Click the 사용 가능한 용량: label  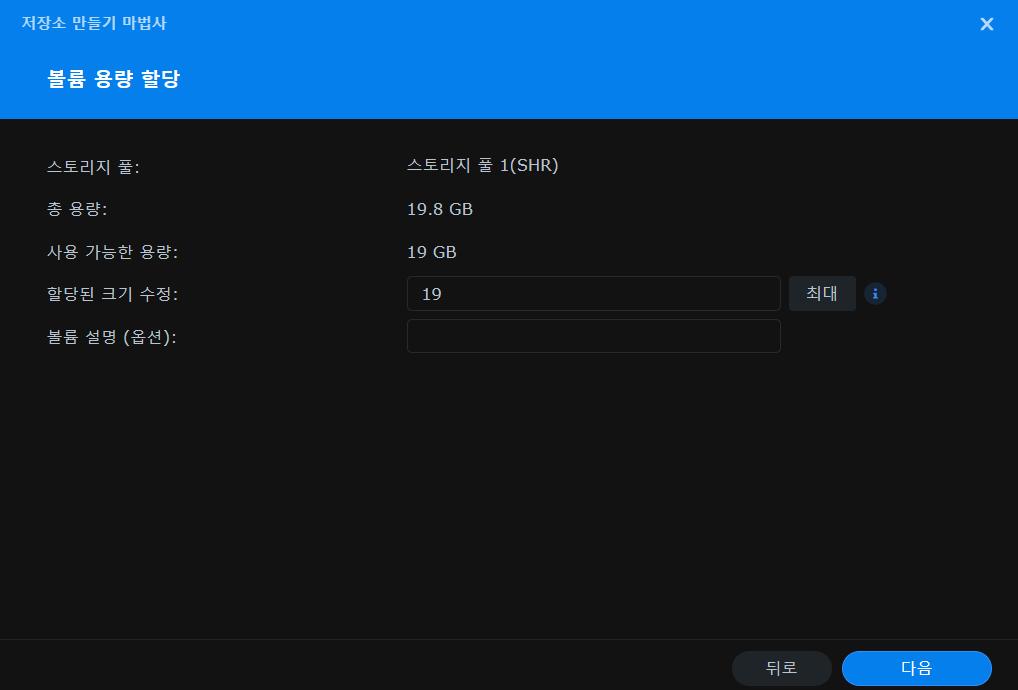pyautogui.click(x=112, y=253)
